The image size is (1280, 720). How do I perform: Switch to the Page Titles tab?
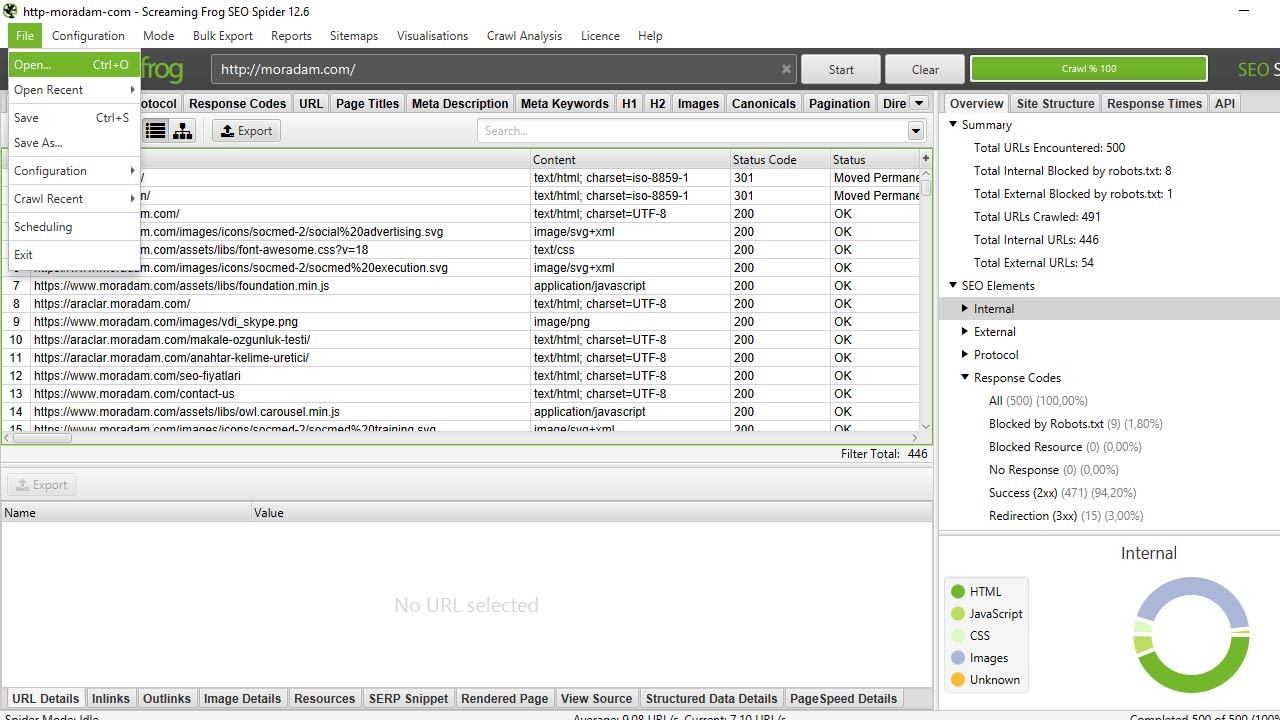coord(367,103)
